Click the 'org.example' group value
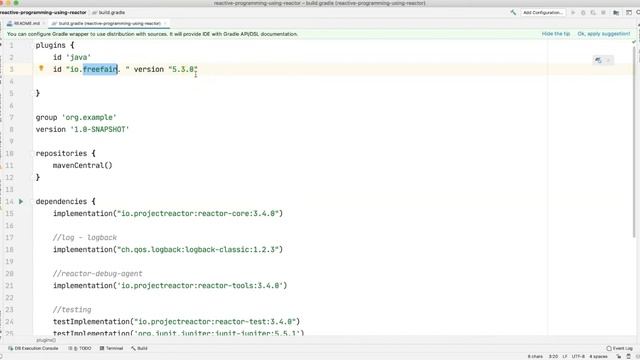 point(89,118)
